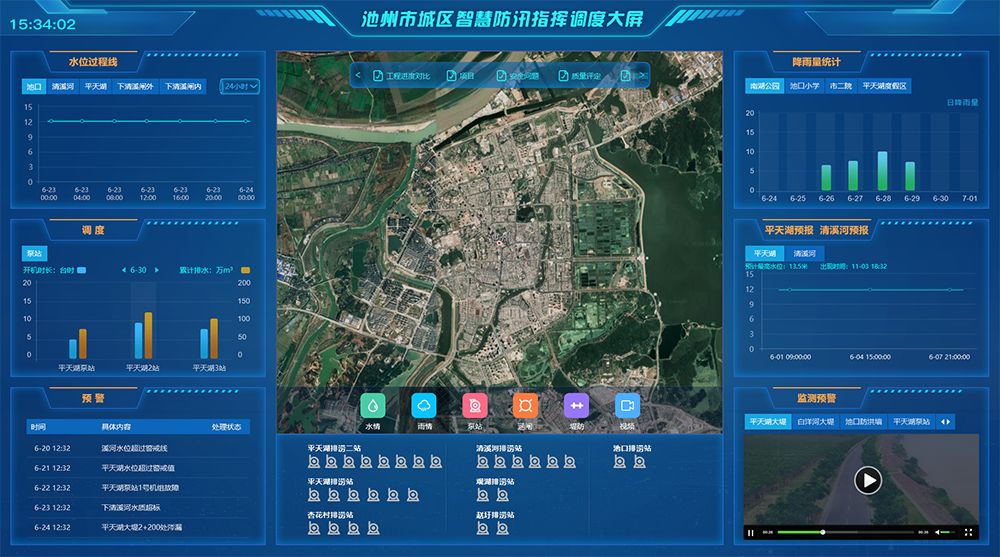This screenshot has height=557, width=1000.
Task: Open the 24小时 time range dropdown
Action: pyautogui.click(x=241, y=87)
